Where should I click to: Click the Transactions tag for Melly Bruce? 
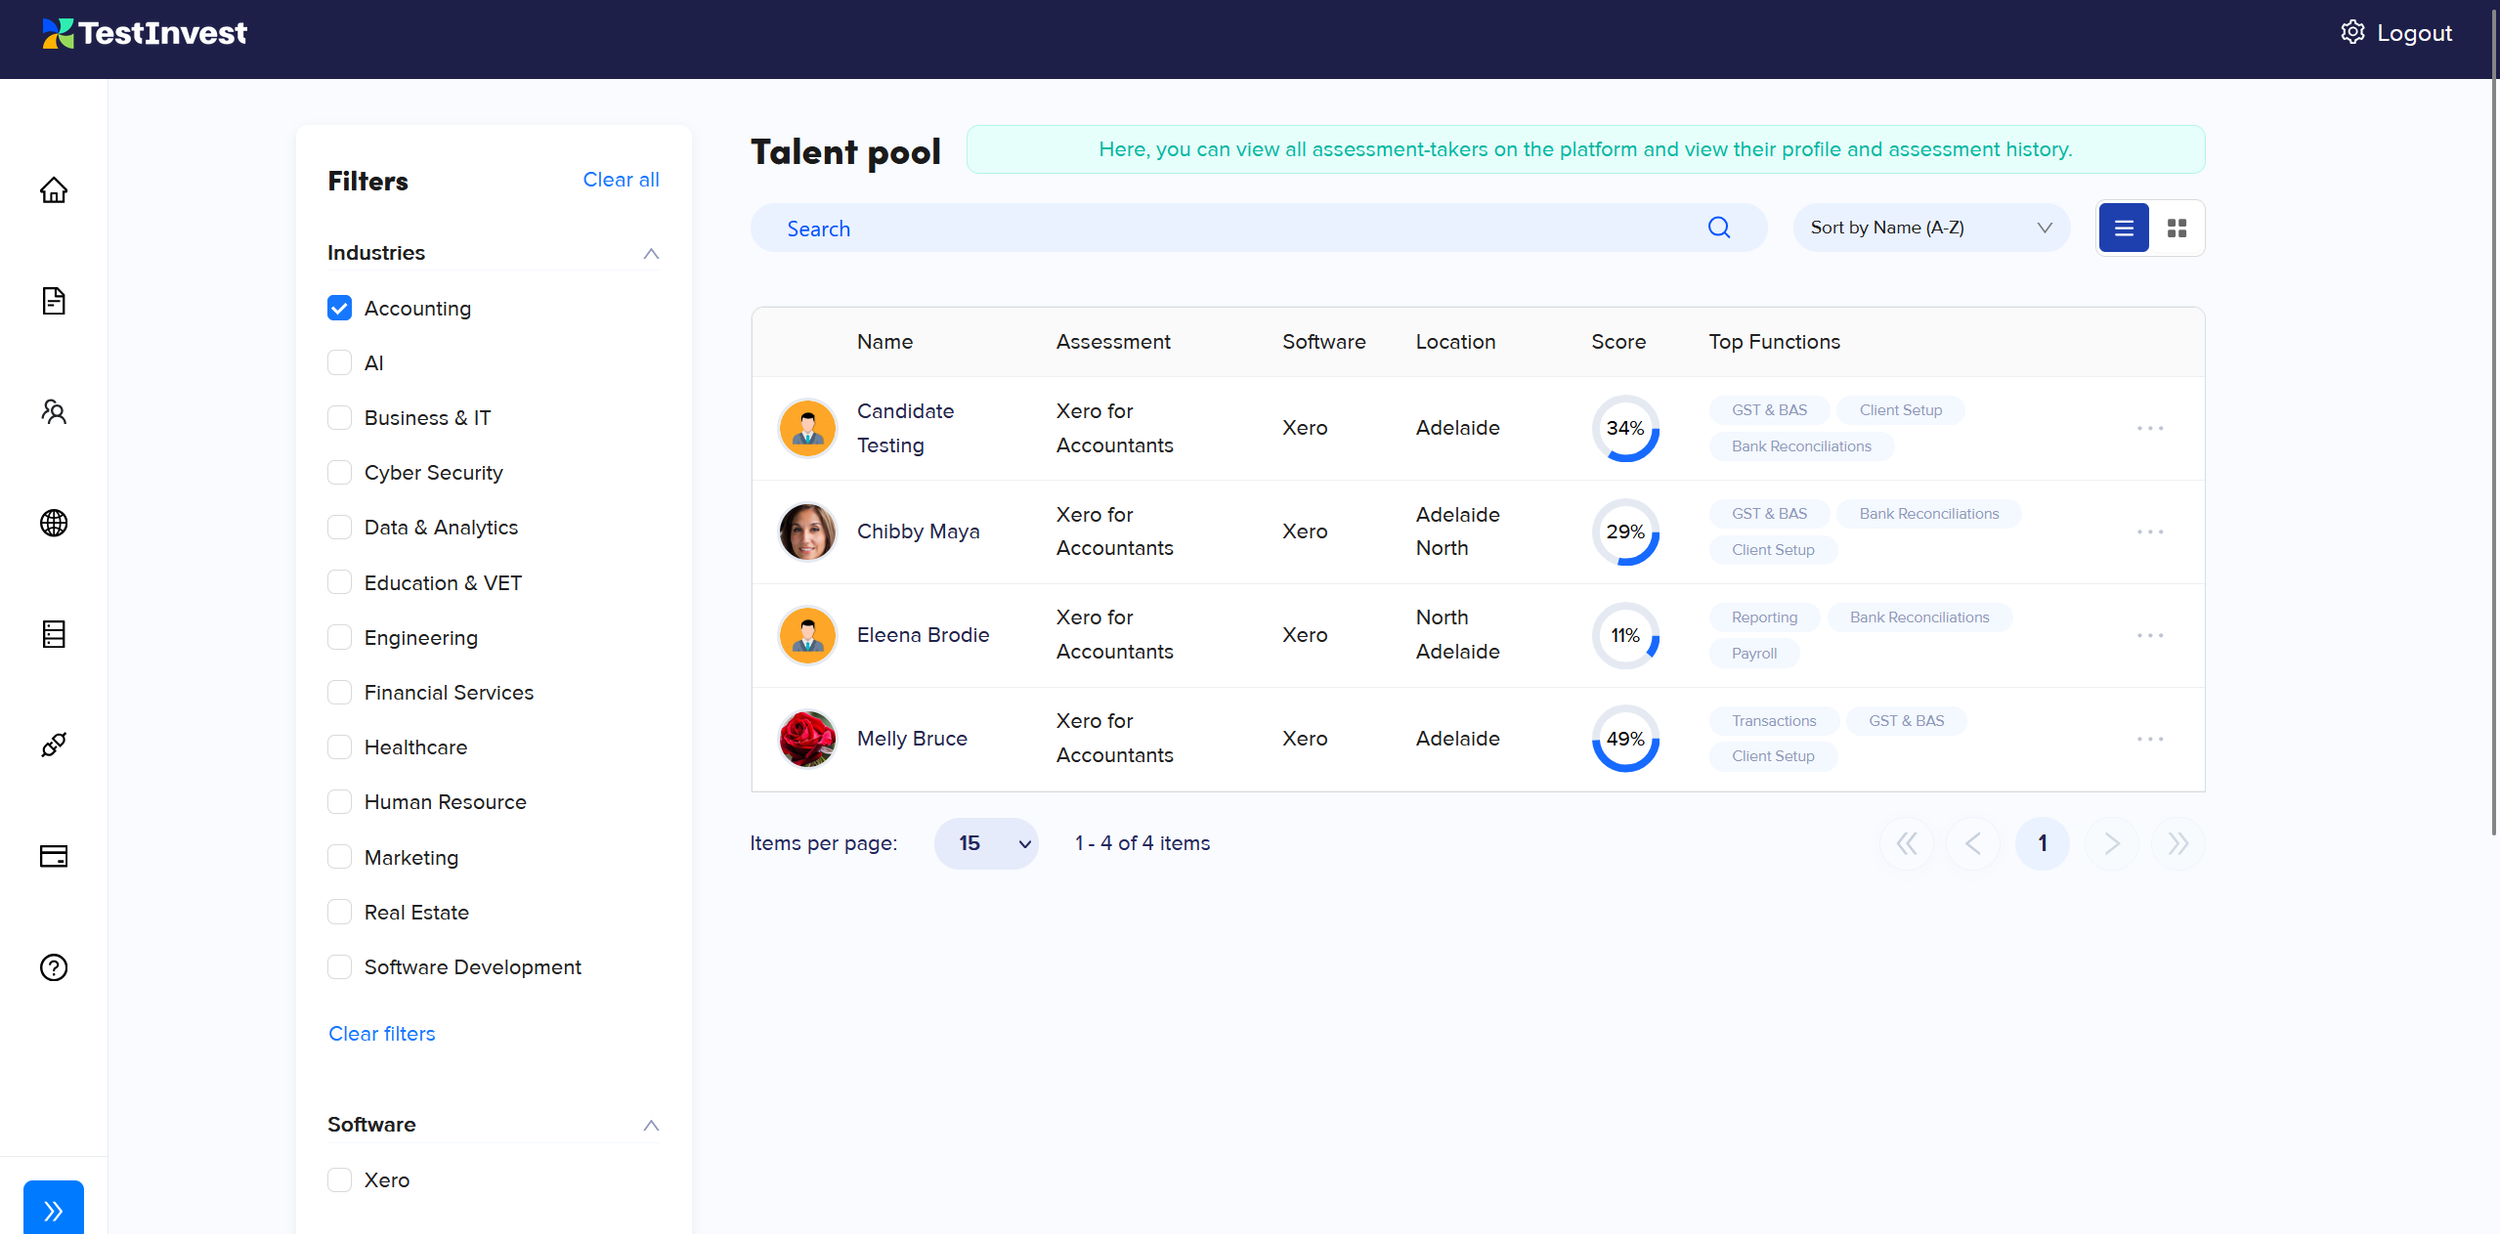click(x=1774, y=721)
